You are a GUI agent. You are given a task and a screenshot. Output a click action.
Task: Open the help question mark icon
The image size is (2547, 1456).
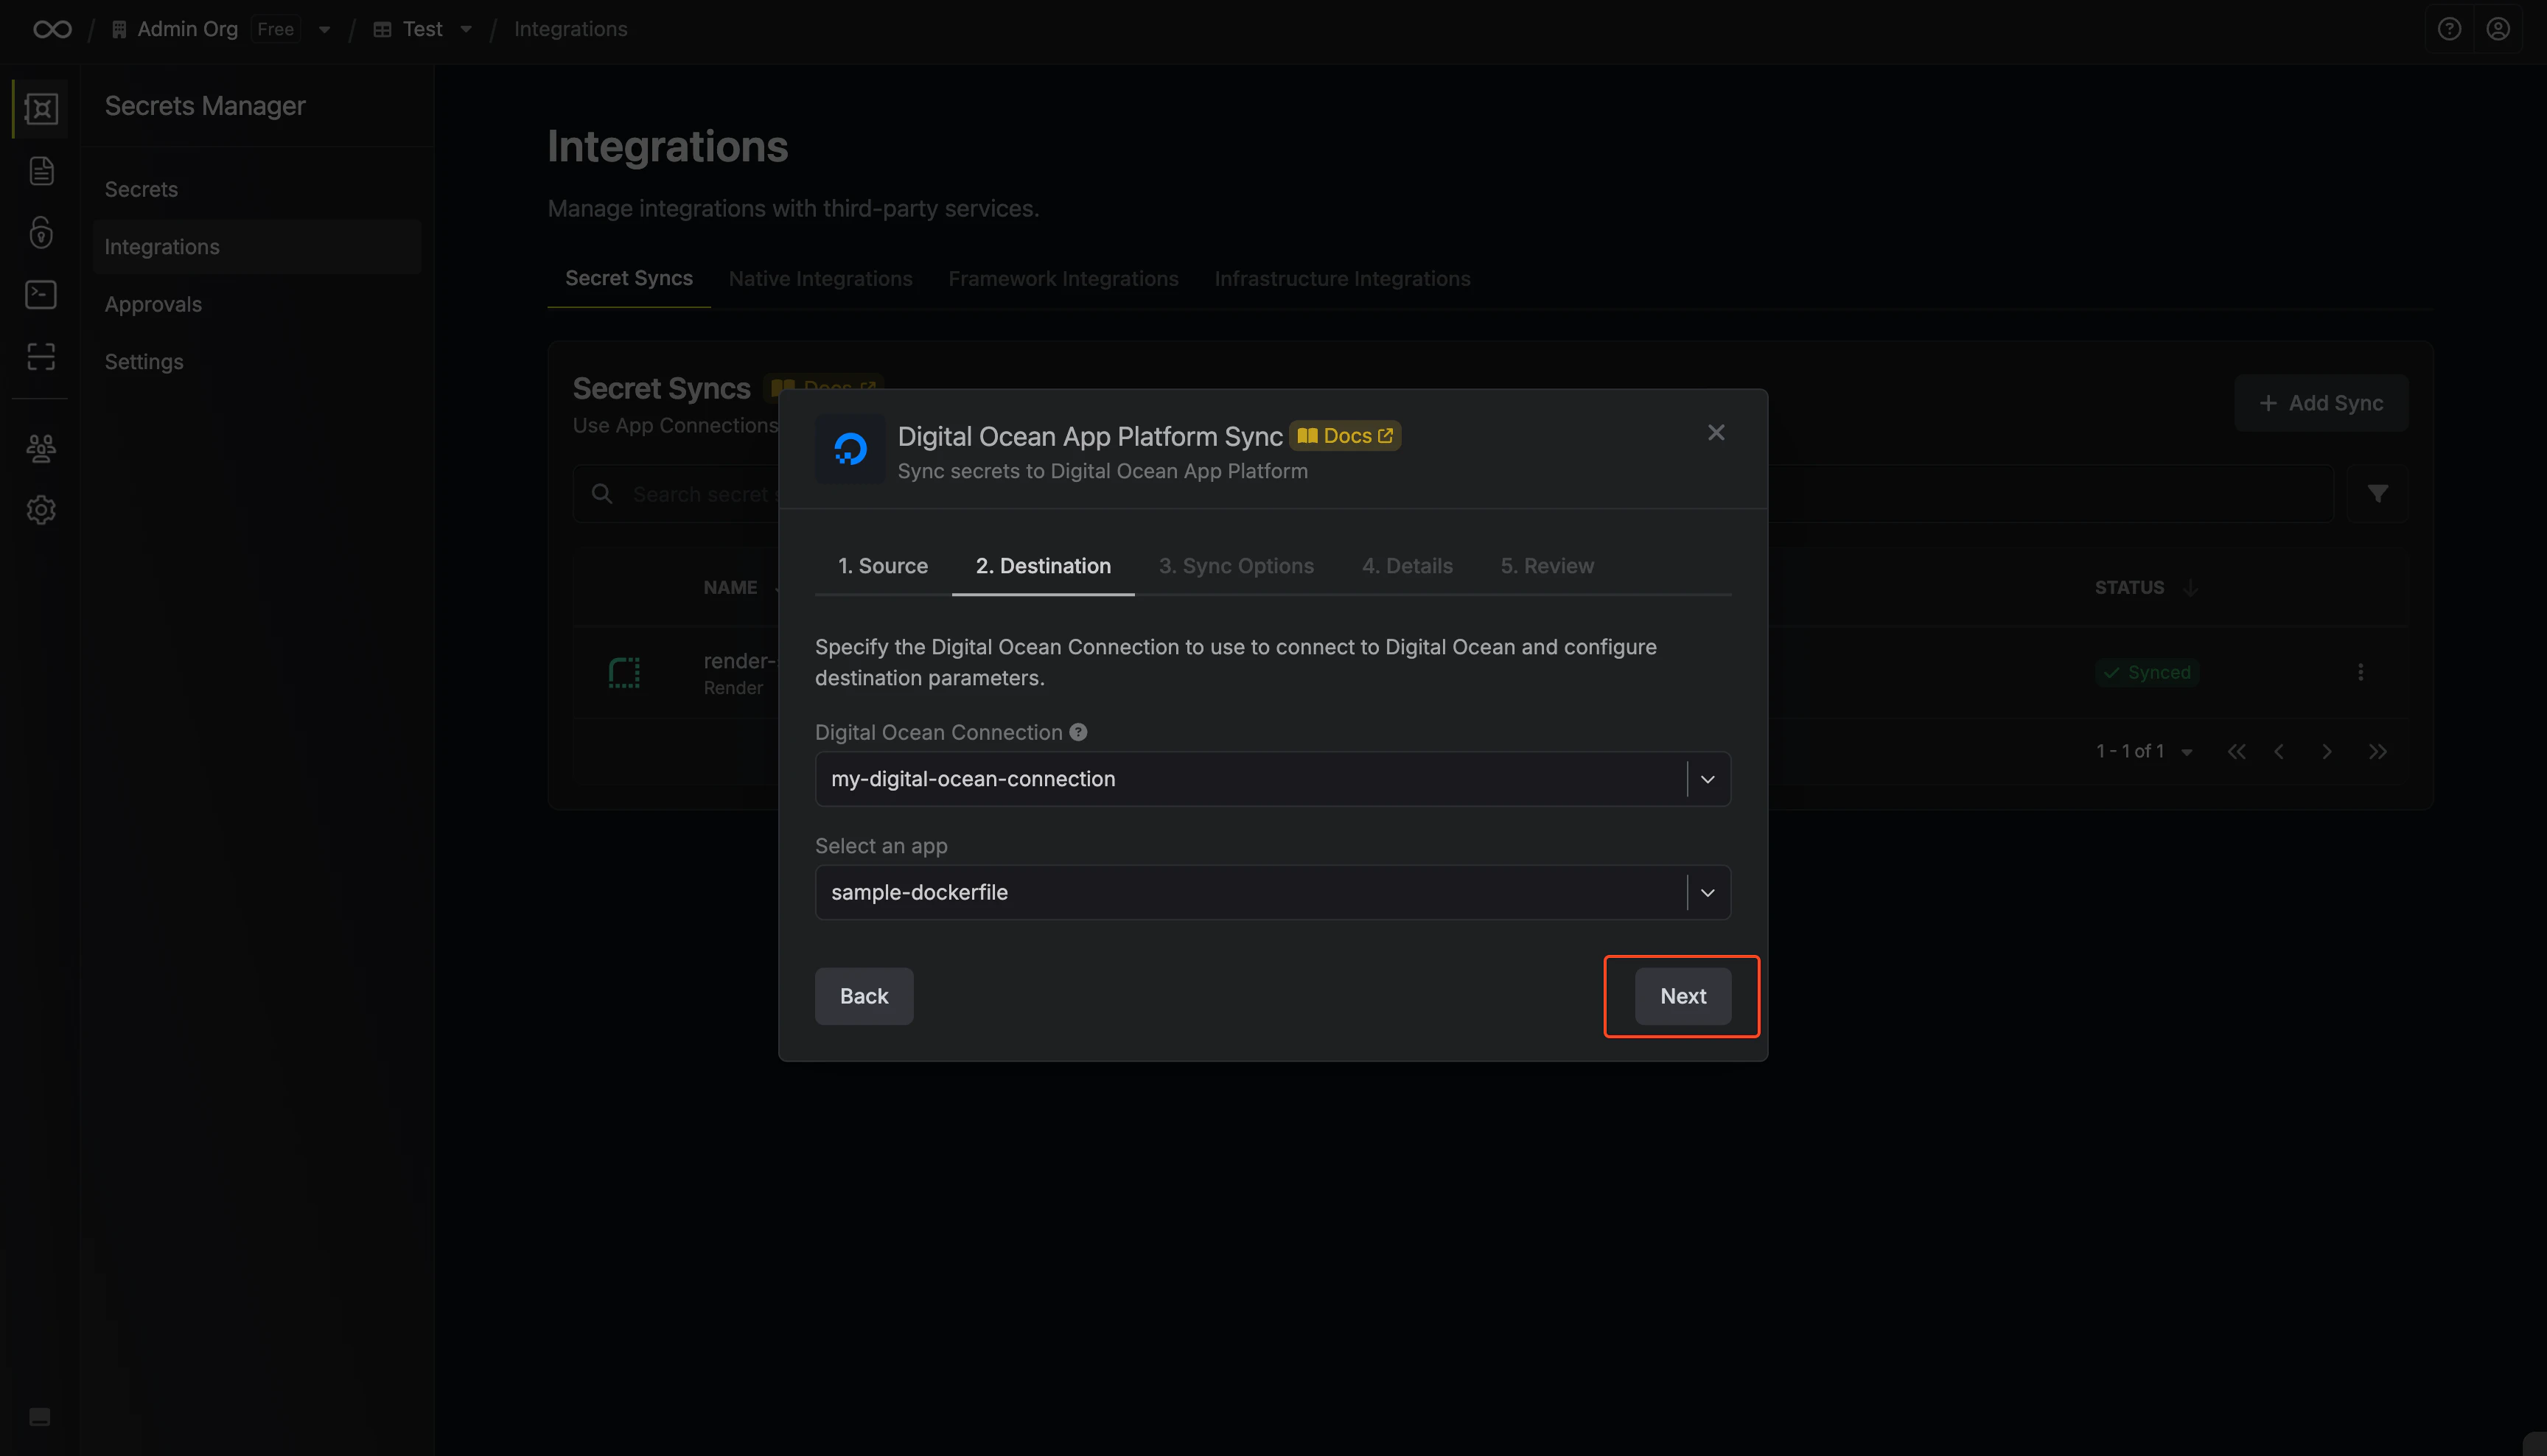point(2449,29)
